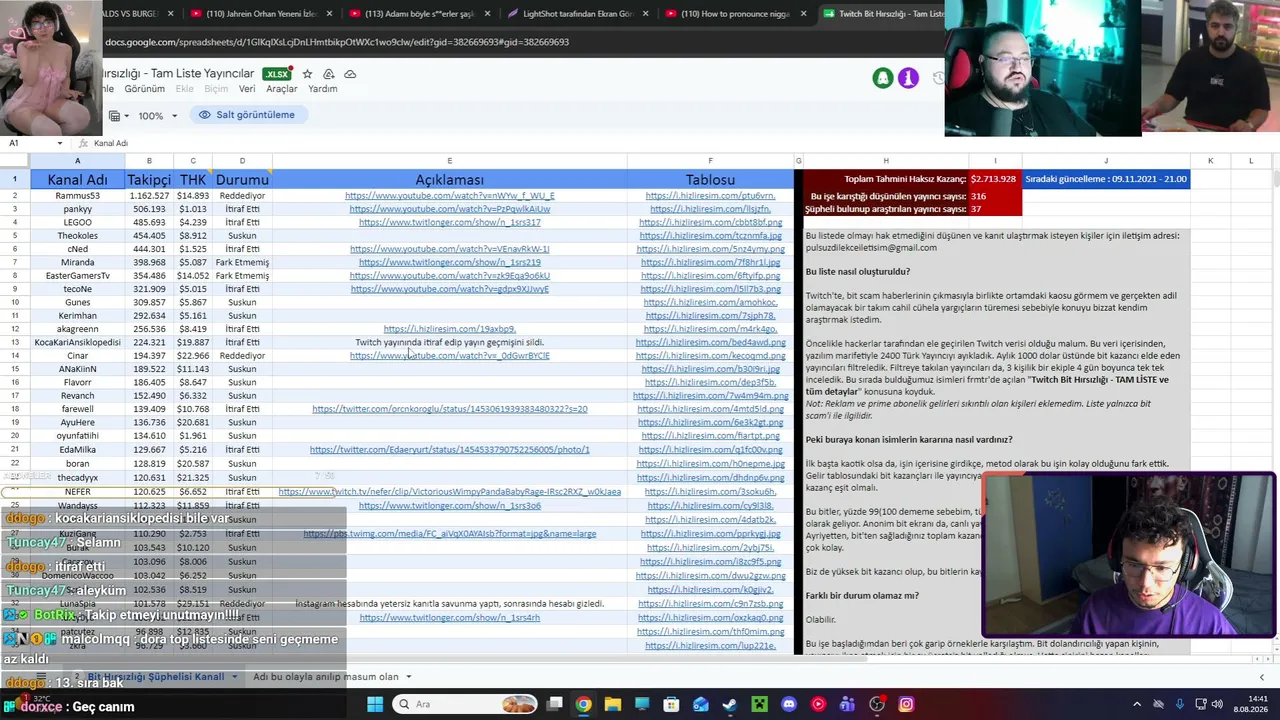Open the Yardım menu
Image resolution: width=1280 pixels, height=720 pixels.
(x=322, y=89)
